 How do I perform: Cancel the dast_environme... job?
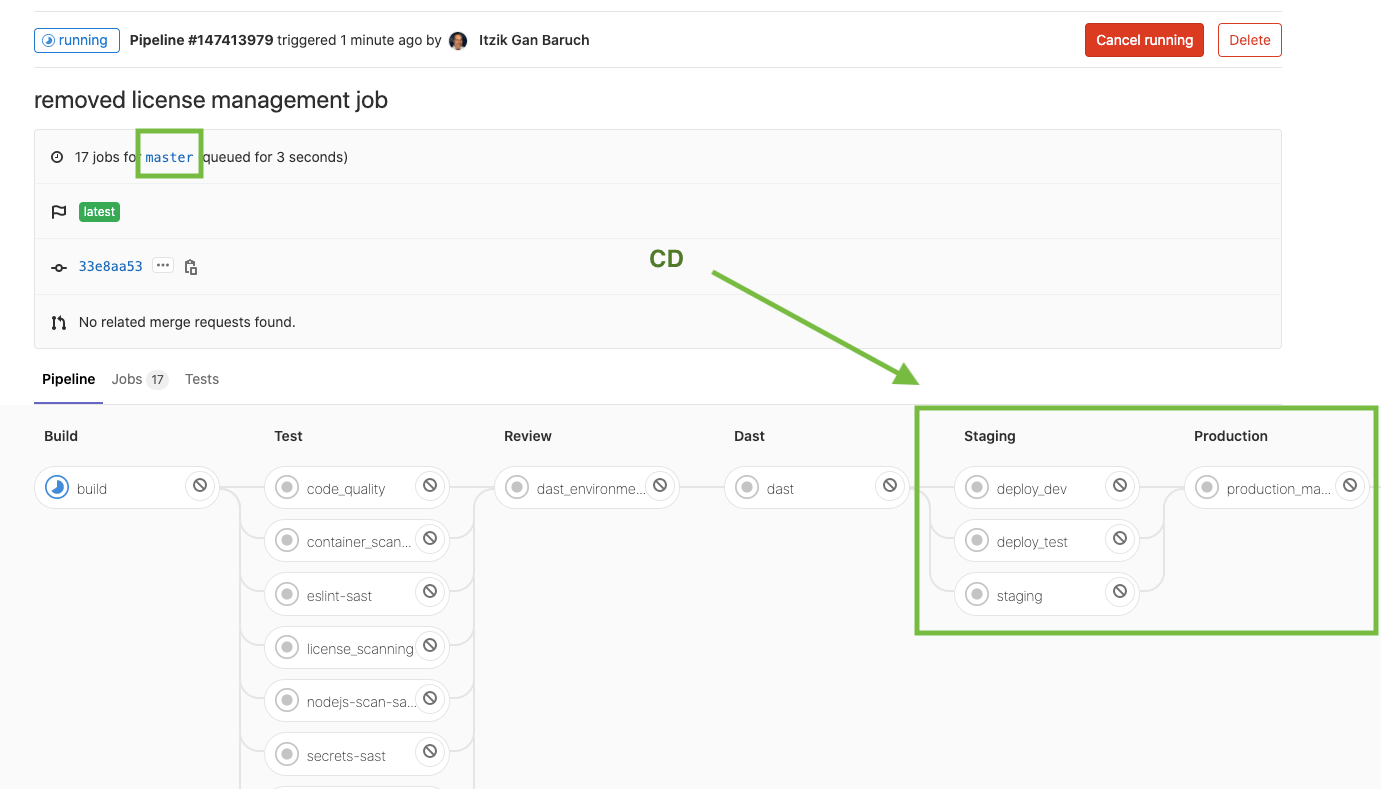tap(660, 486)
